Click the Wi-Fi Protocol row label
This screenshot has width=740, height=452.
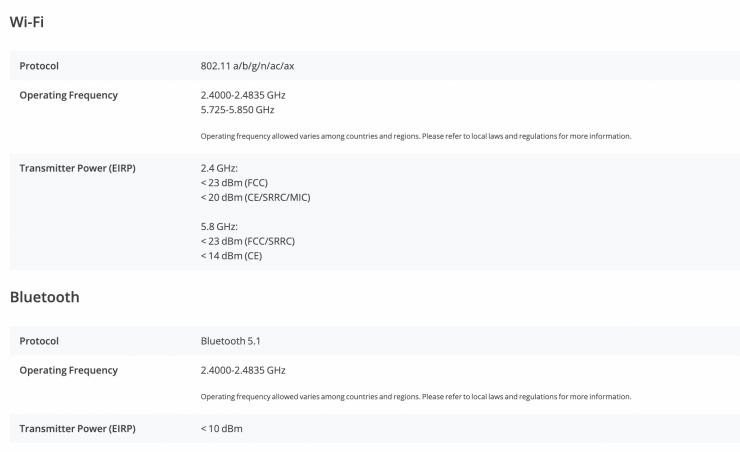39,66
